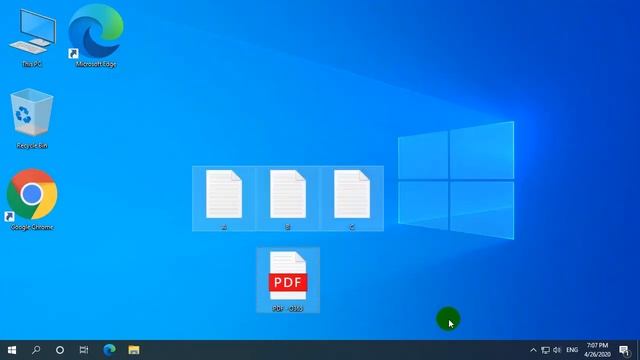Screen dimensions: 640x360
Task: Open the clock showing 7:07 PM
Action: 597,350
